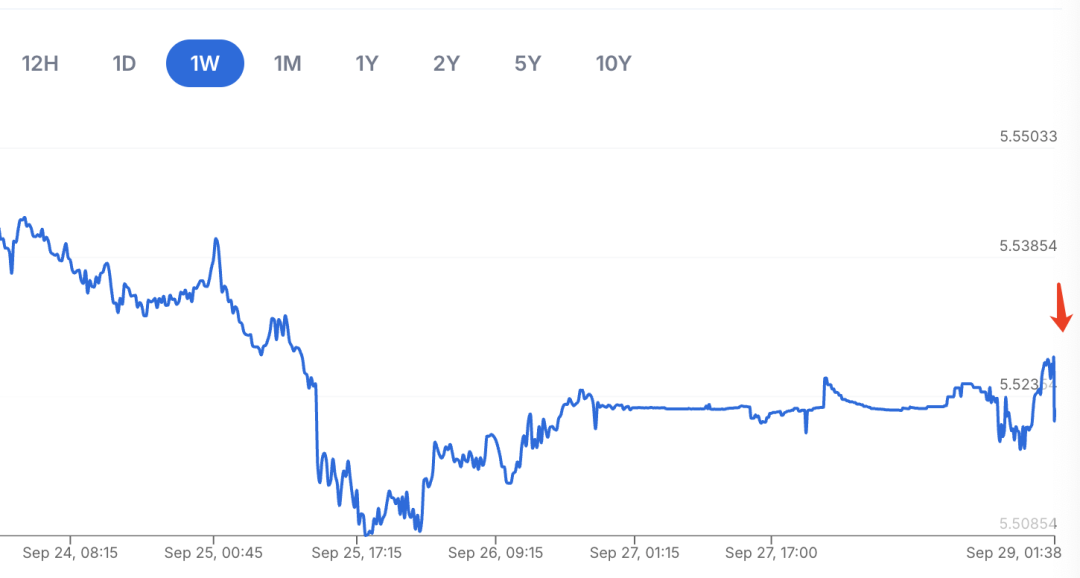The width and height of the screenshot is (1080, 578).
Task: Switch chart to 2Y range
Action: (x=446, y=64)
